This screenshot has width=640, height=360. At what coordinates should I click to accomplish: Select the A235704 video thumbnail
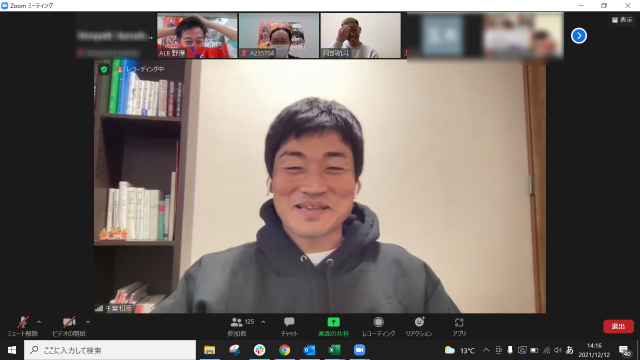[279, 36]
